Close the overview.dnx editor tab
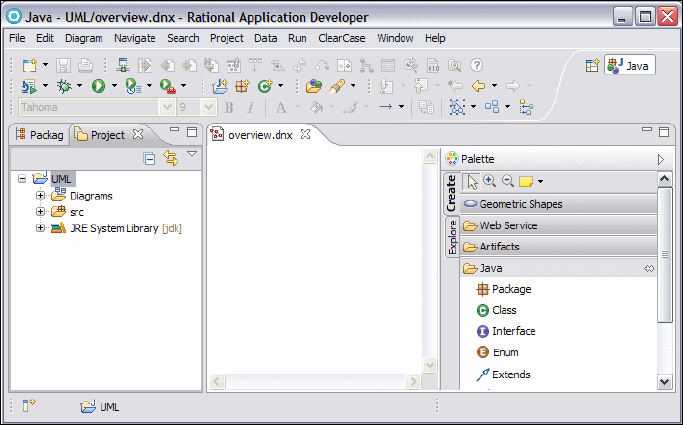This screenshot has height=425, width=683. [x=305, y=135]
